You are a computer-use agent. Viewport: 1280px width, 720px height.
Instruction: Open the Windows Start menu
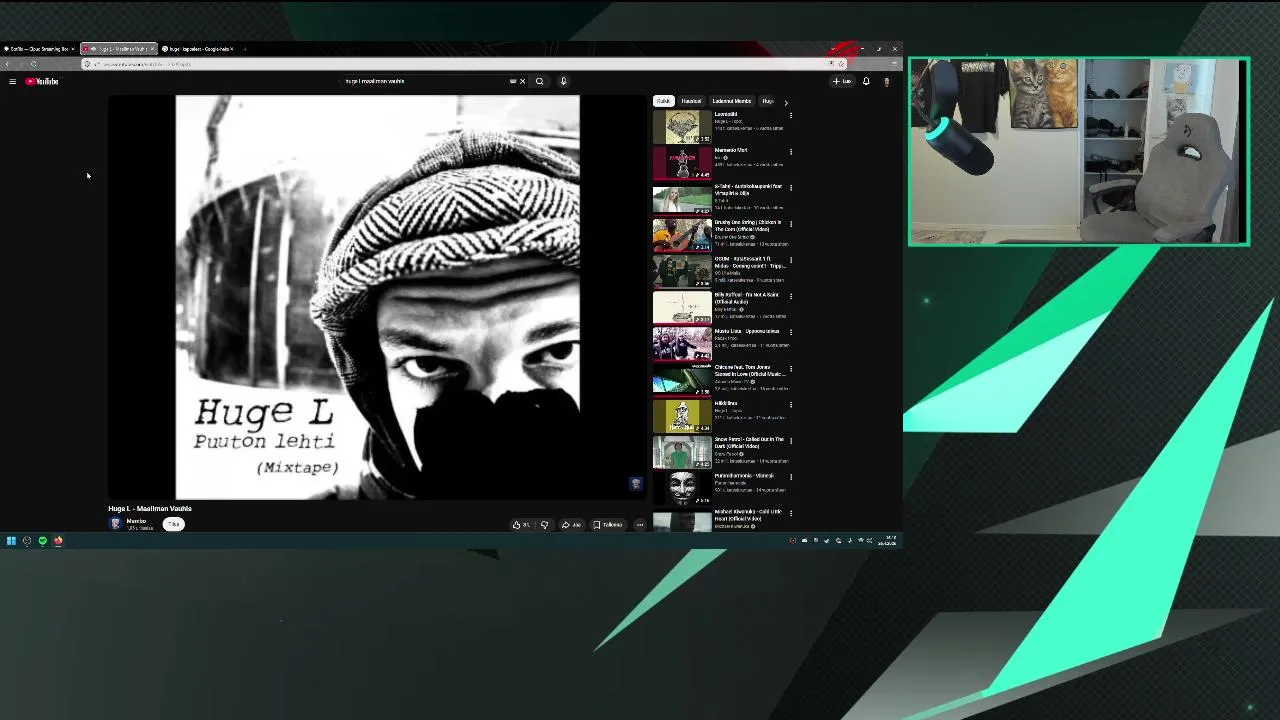tap(11, 541)
